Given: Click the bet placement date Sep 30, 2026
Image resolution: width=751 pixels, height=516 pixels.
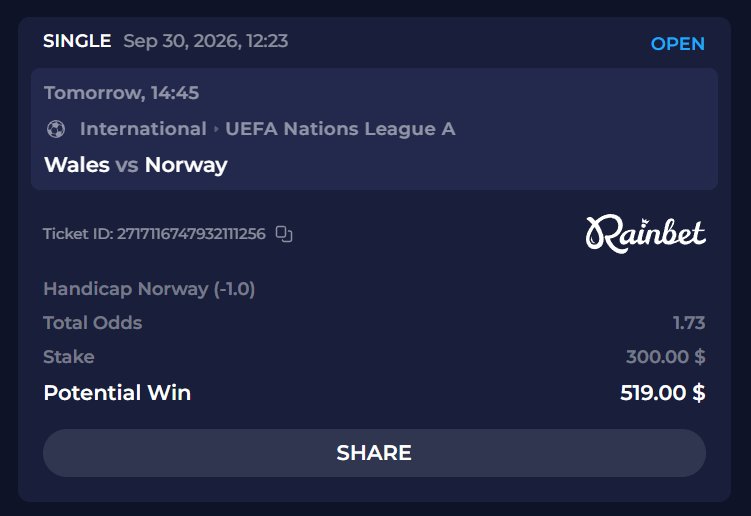Looking at the screenshot, I should pyautogui.click(x=182, y=41).
